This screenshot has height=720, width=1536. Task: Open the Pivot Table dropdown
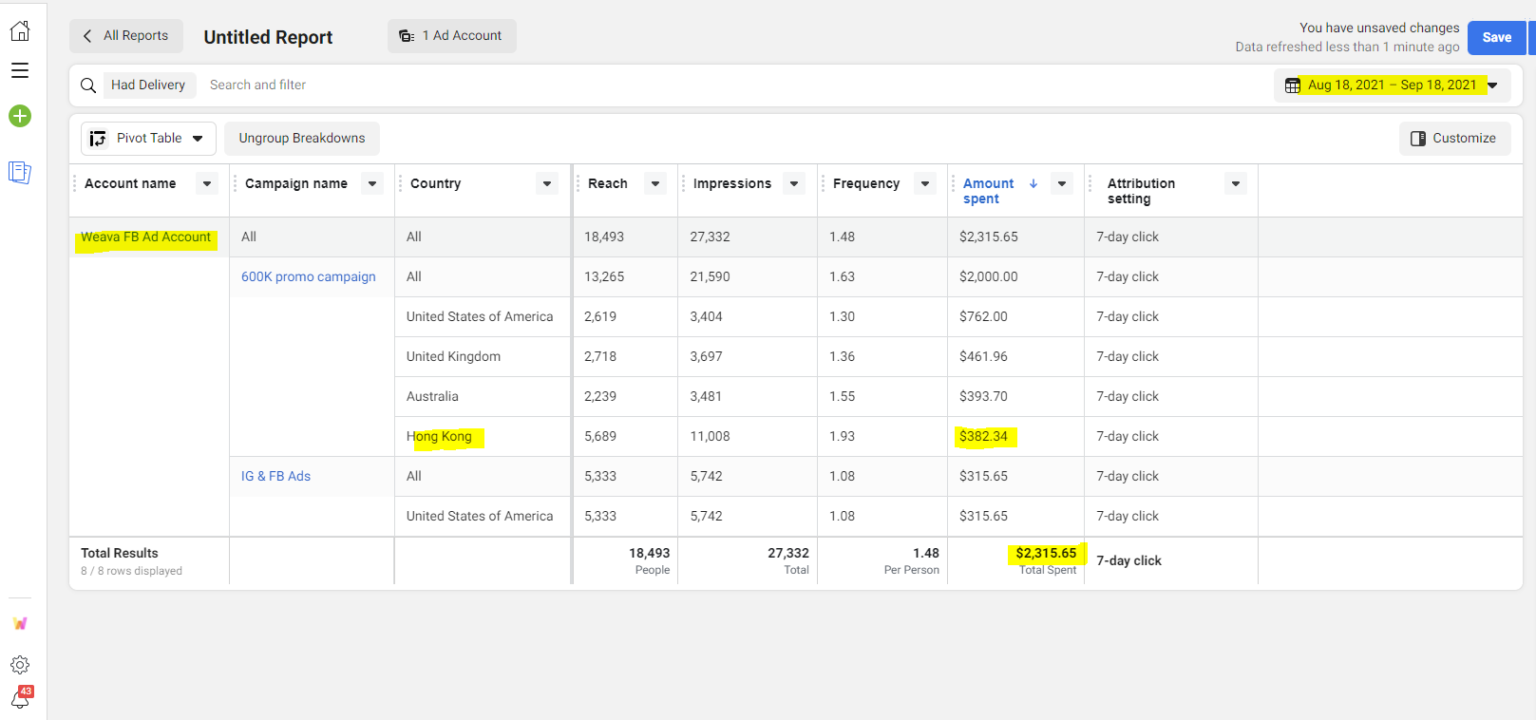(x=148, y=138)
